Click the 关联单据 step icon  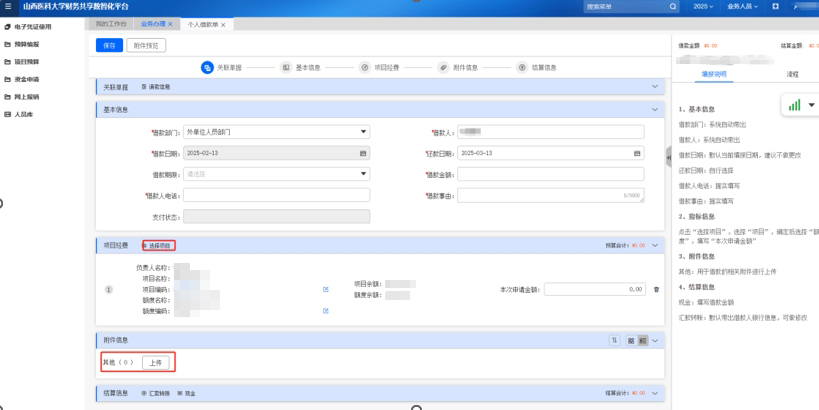pyautogui.click(x=208, y=68)
